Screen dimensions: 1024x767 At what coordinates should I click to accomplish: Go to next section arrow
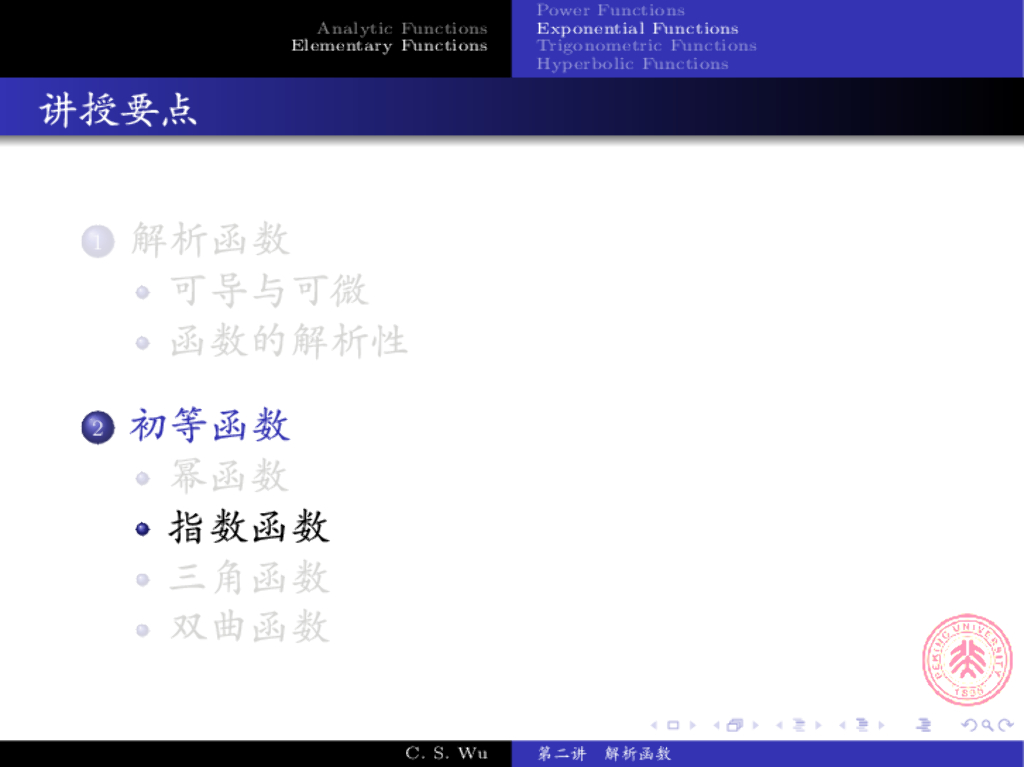pos(882,725)
